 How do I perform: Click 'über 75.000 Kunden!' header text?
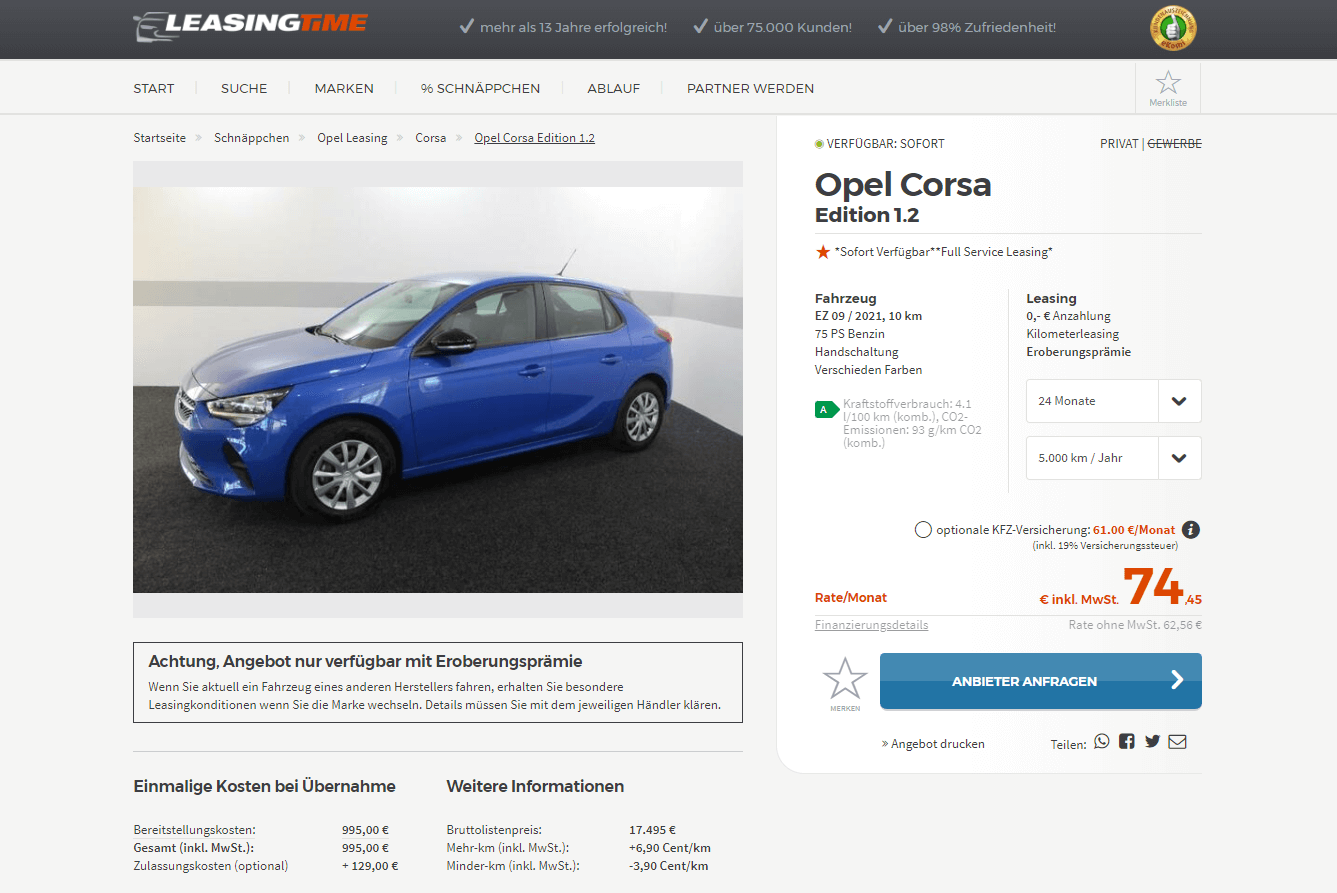click(x=783, y=27)
